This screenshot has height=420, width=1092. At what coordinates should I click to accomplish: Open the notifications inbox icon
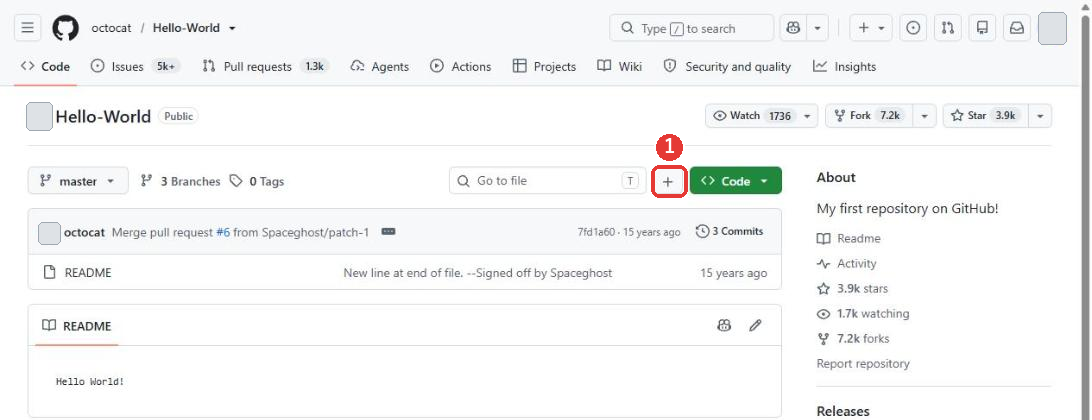click(1017, 29)
